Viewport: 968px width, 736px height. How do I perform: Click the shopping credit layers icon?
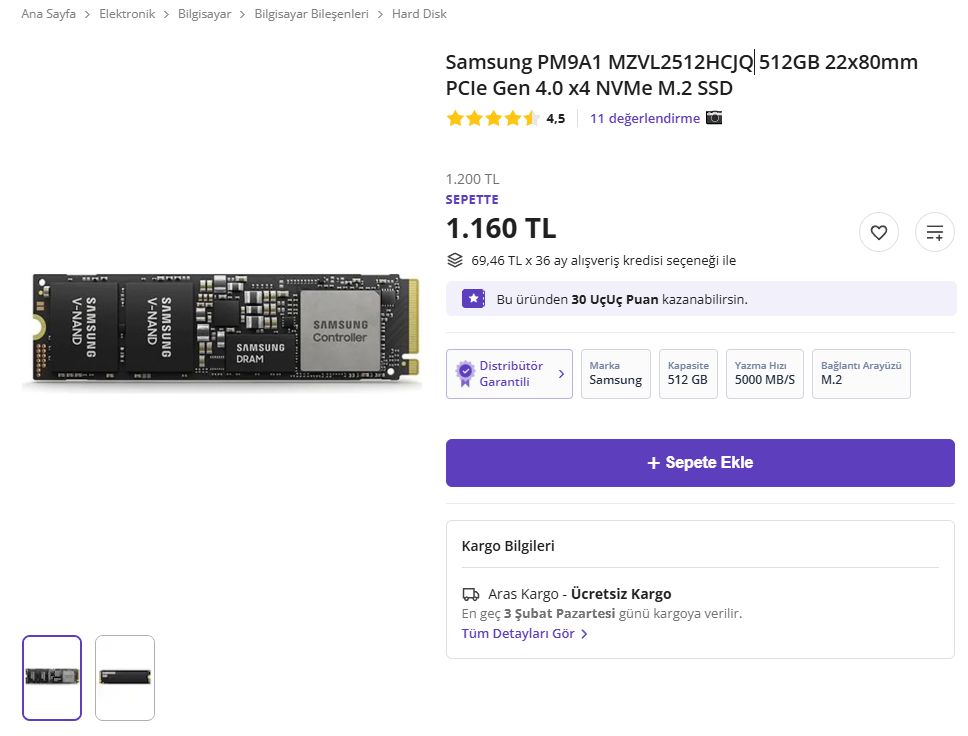tap(455, 261)
